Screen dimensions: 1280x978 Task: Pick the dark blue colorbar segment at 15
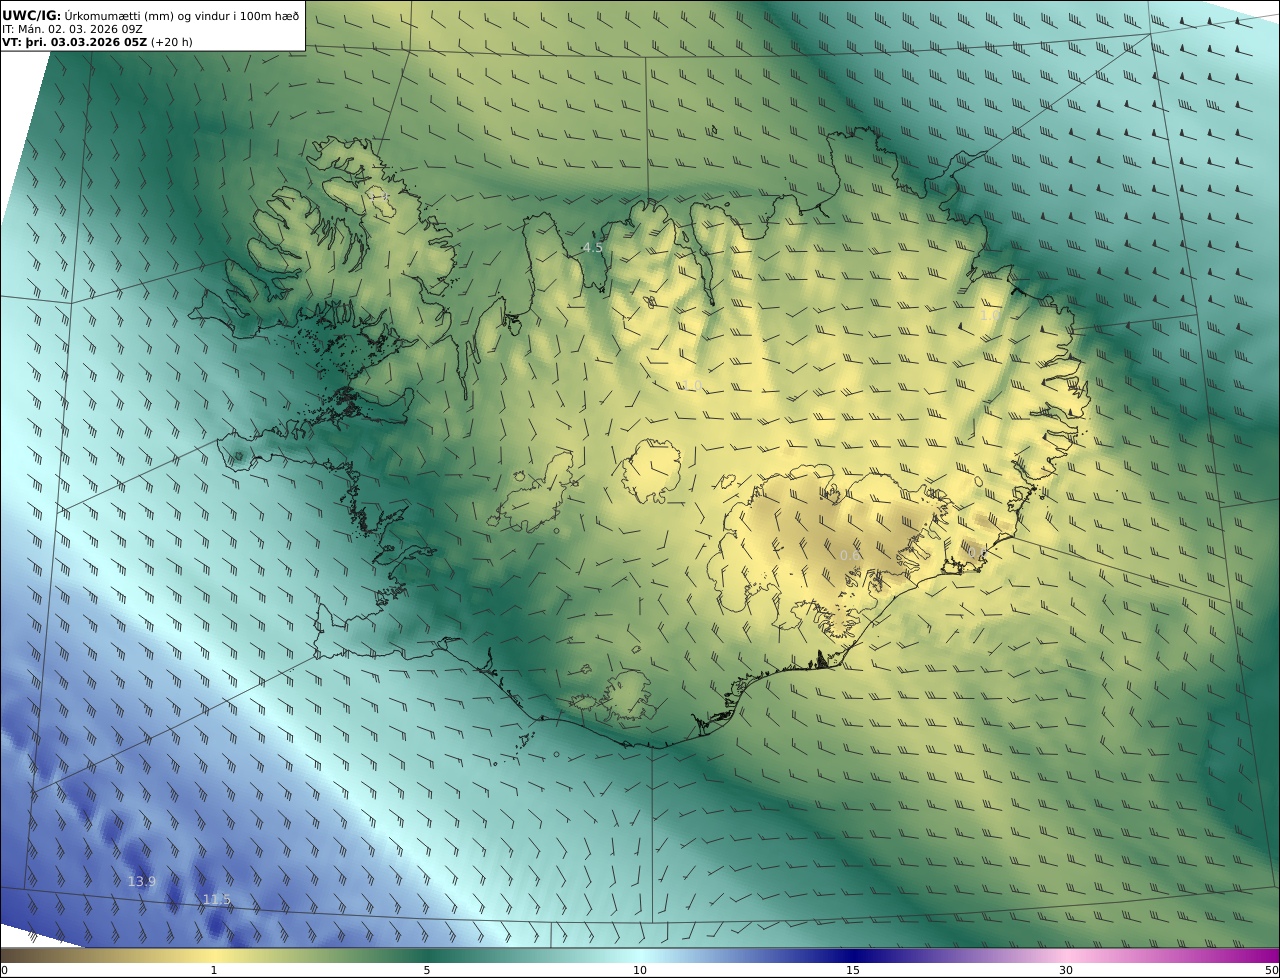pos(853,955)
